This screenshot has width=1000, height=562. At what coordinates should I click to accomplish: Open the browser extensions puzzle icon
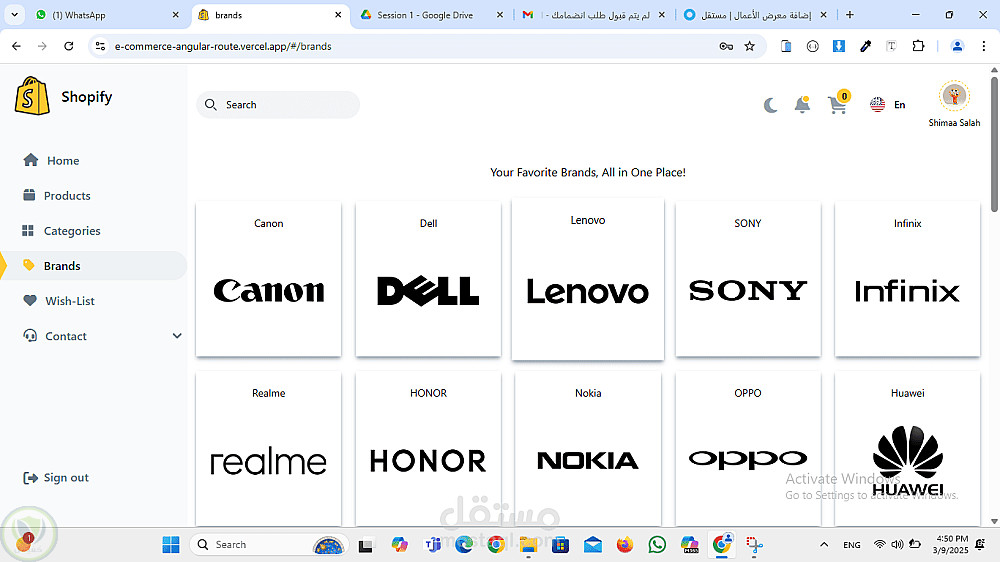tap(918, 46)
